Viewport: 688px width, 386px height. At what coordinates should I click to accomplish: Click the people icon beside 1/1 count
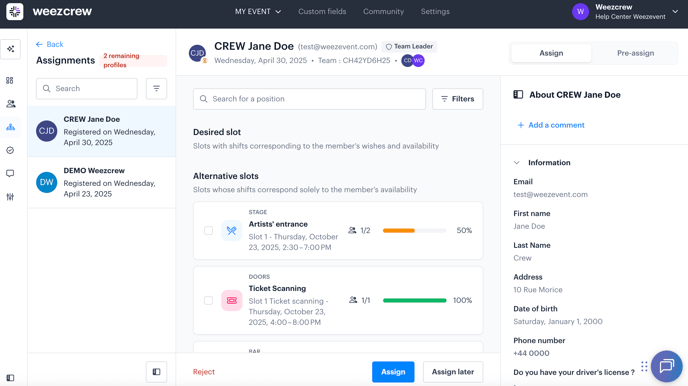coord(353,300)
